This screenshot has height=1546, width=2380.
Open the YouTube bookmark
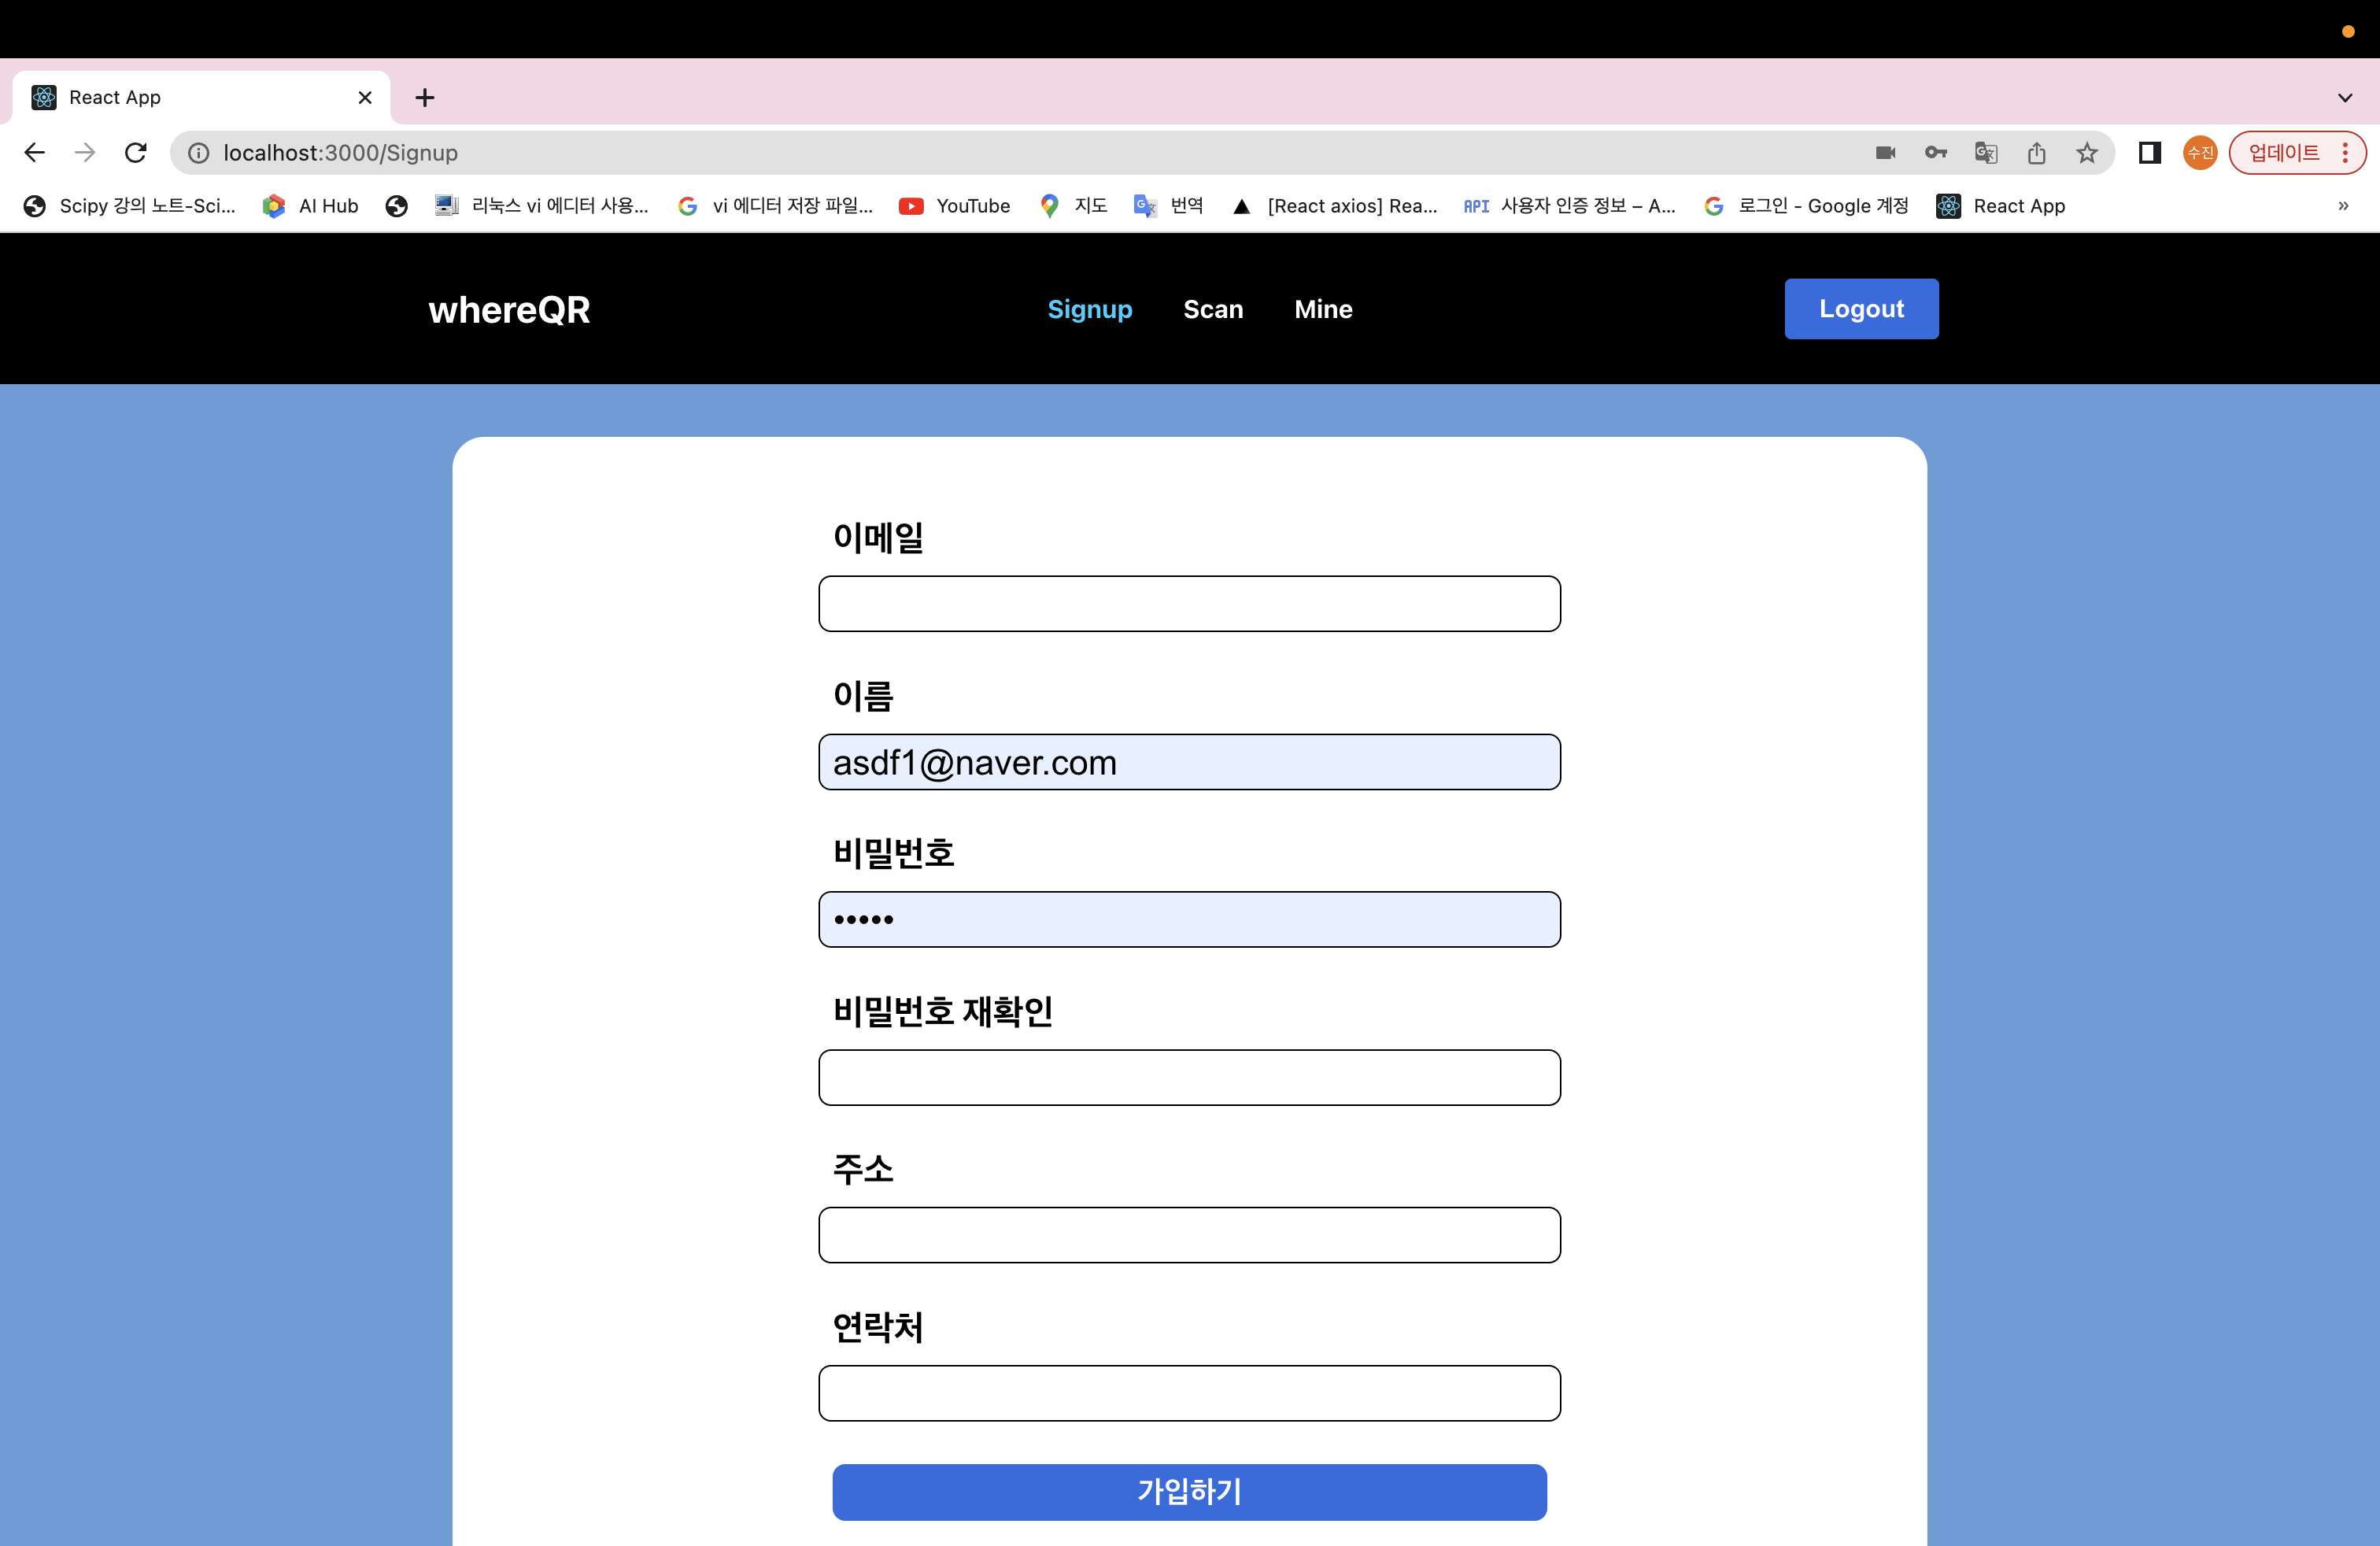(x=954, y=205)
